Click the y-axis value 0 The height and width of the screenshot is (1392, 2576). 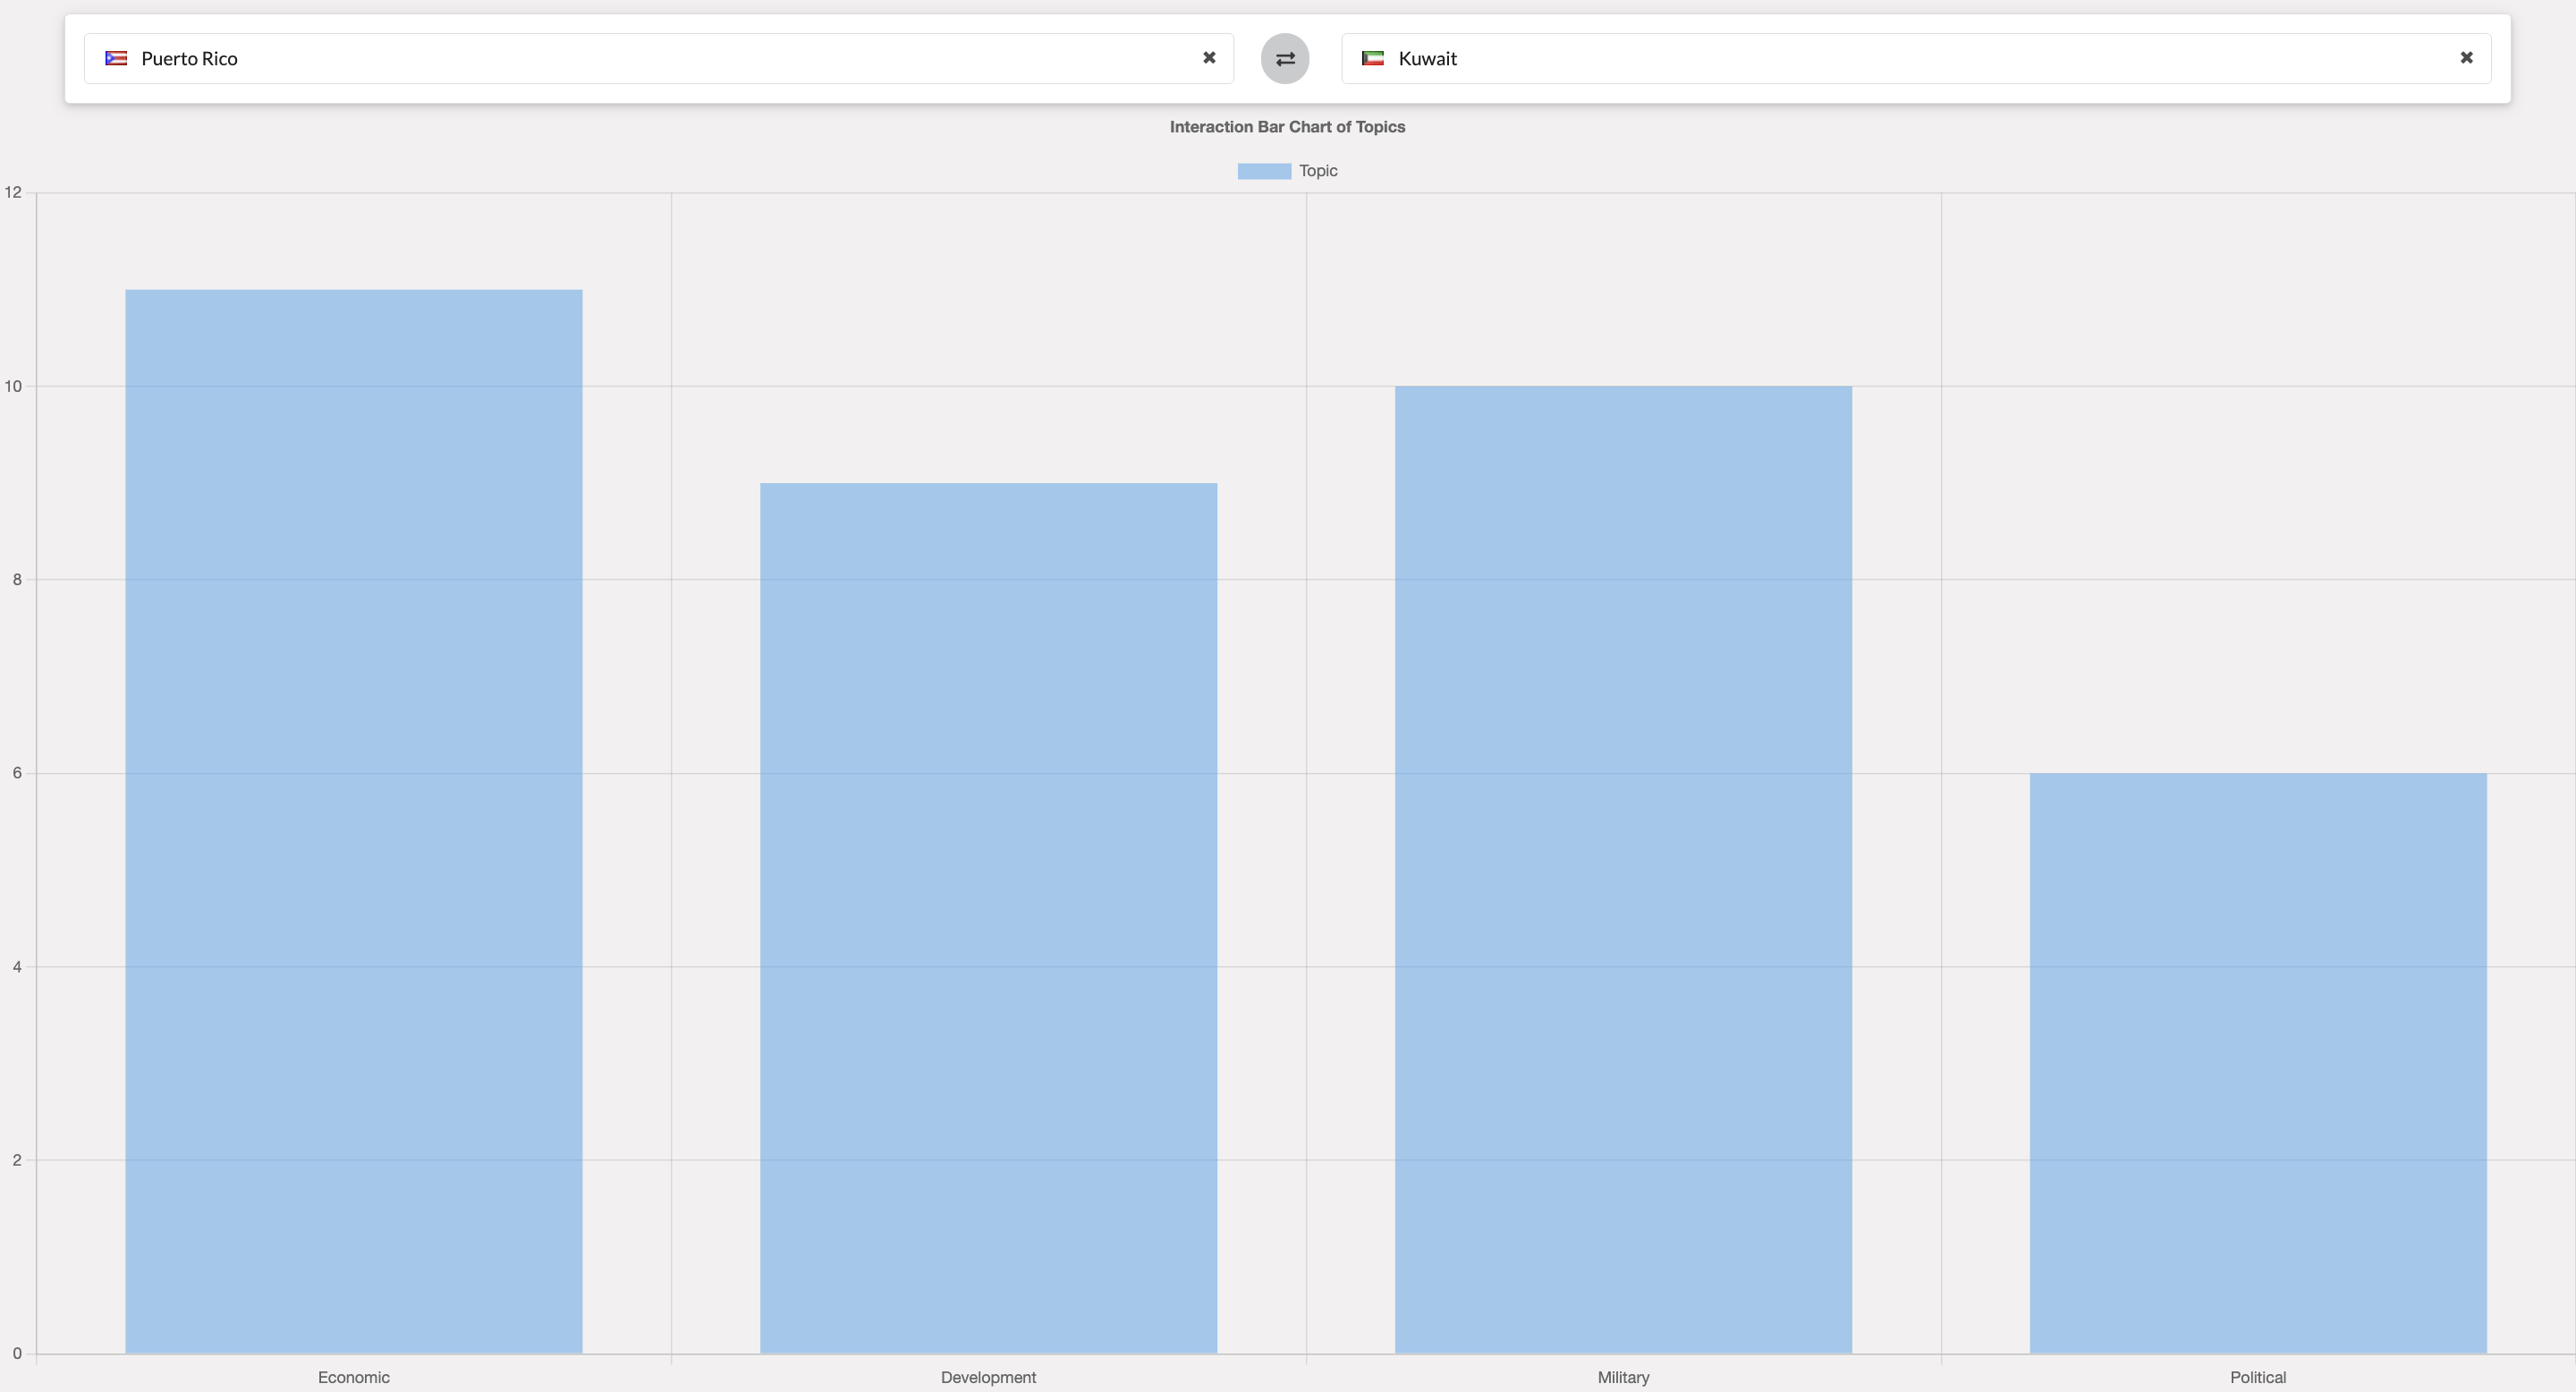tap(17, 1354)
